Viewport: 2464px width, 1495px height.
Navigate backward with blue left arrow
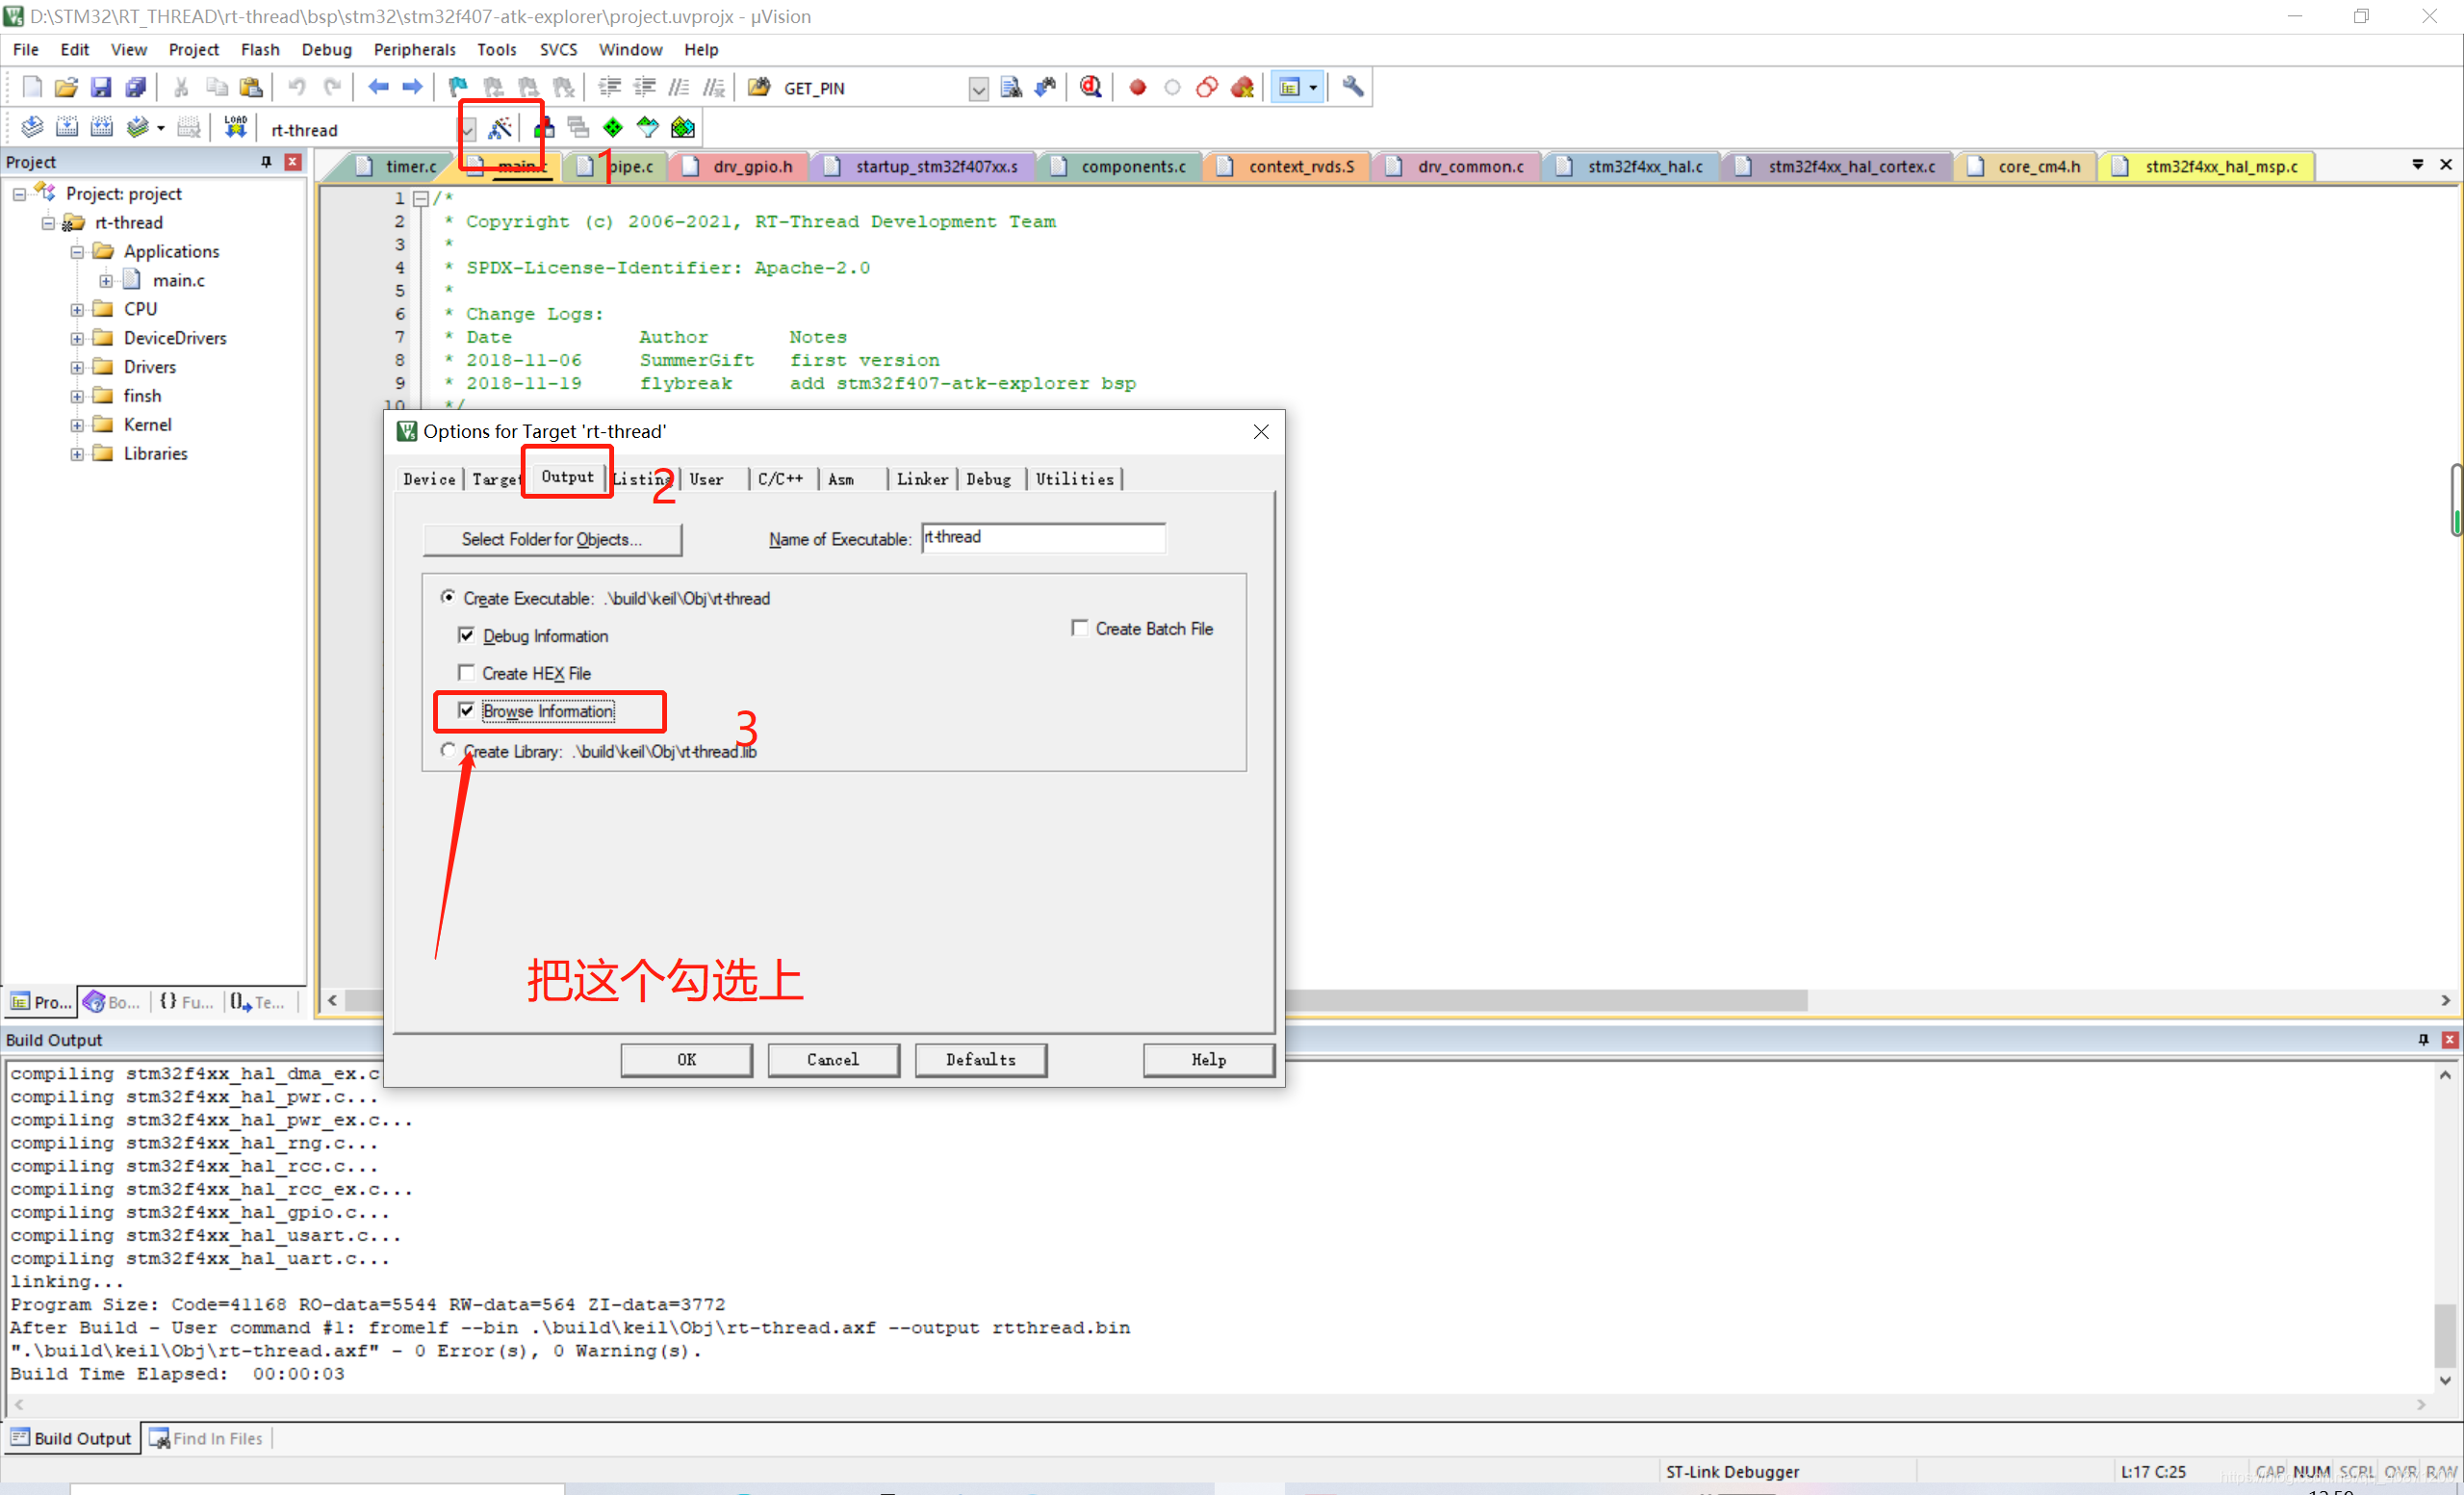[378, 87]
